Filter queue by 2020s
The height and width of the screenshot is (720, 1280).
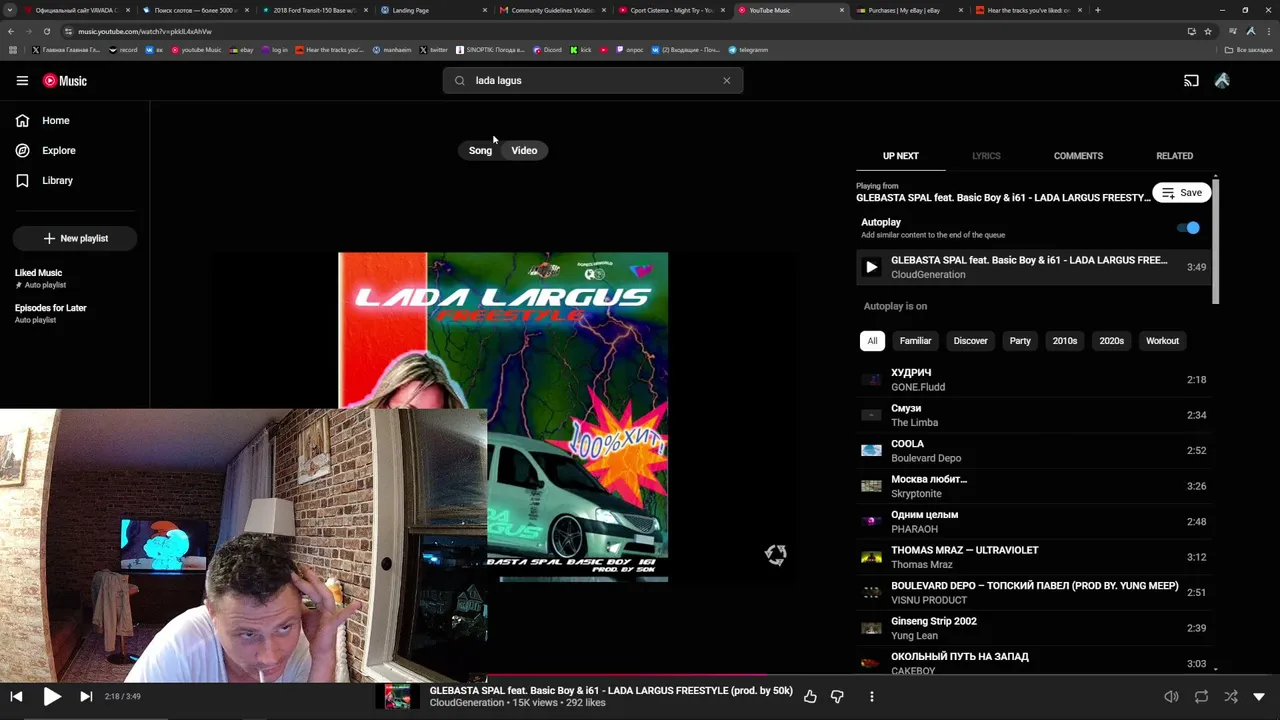(x=1111, y=341)
